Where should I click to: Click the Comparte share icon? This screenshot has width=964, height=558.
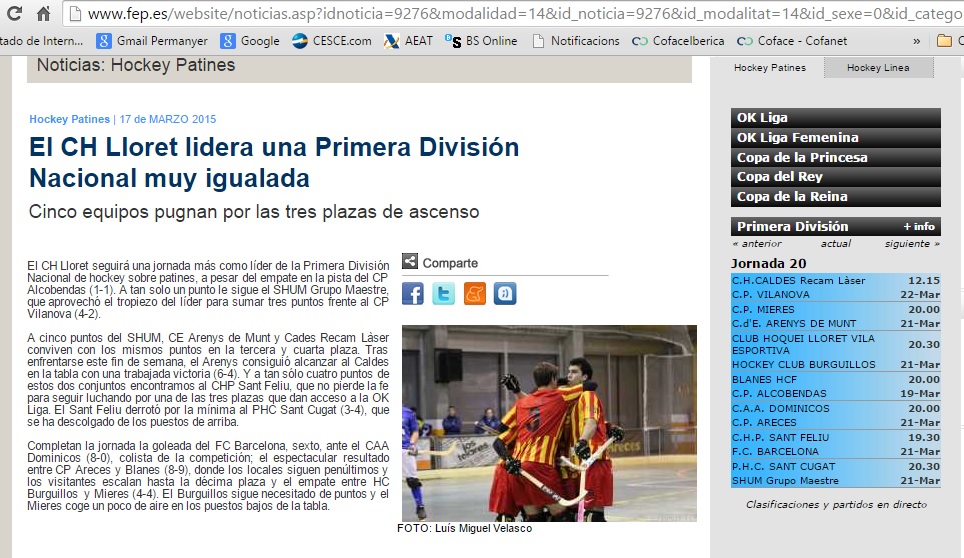point(410,262)
